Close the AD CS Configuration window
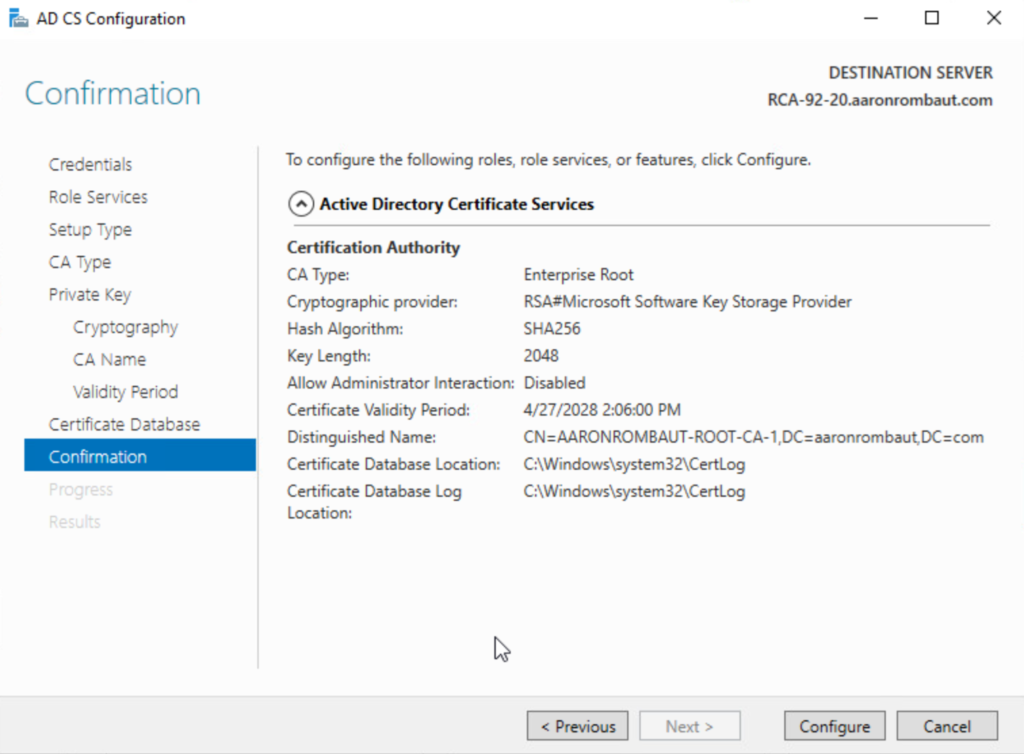Viewport: 1024px width, 754px height. pos(993,18)
